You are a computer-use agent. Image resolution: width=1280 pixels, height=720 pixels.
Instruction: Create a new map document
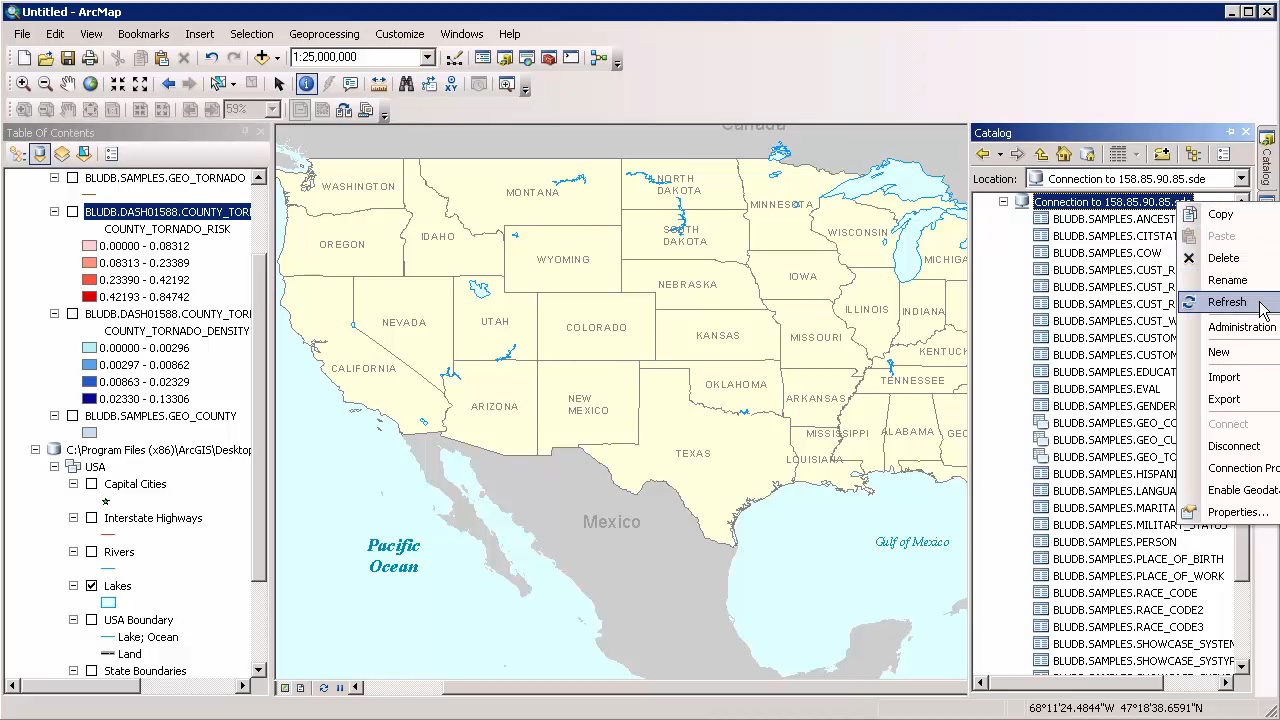tap(24, 58)
